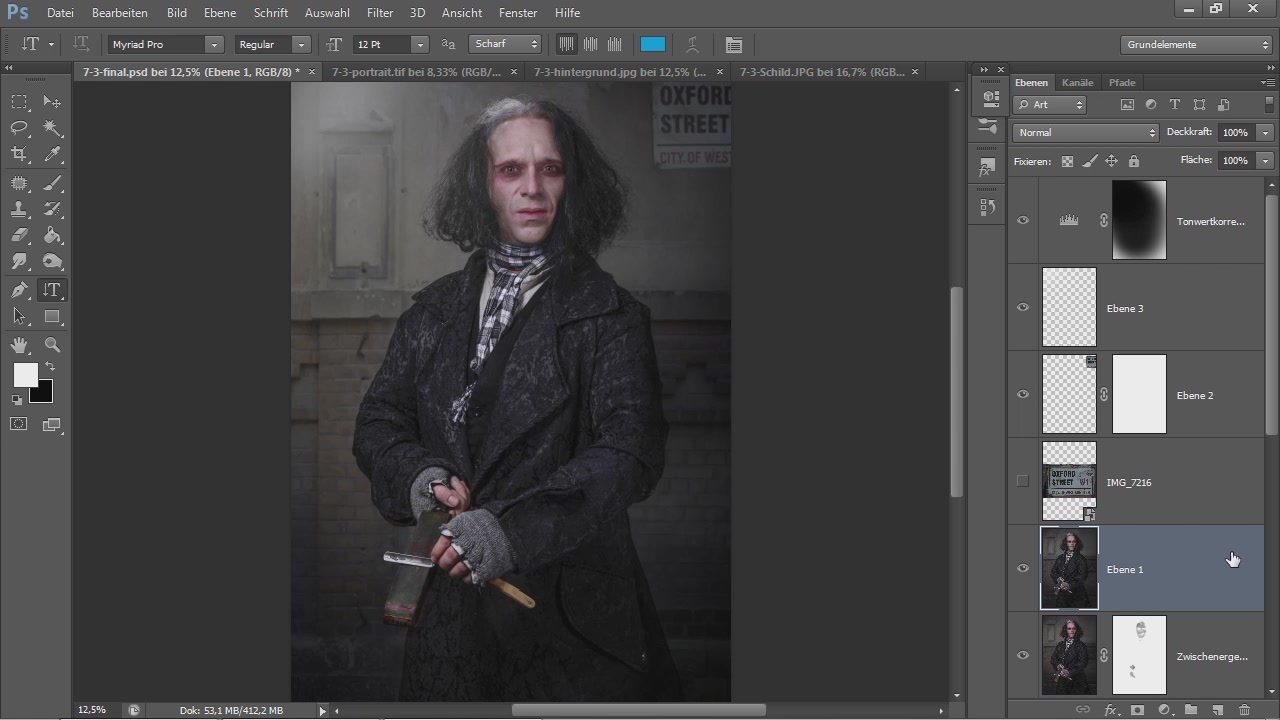
Task: Click the Ebene 2 layer mask thumbnail
Action: tap(1139, 394)
